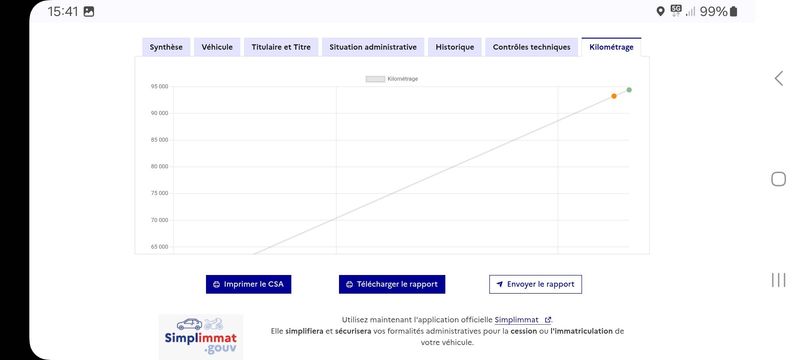This screenshot has width=800, height=360.
Task: Click Envoyer le rapport button
Action: click(535, 285)
